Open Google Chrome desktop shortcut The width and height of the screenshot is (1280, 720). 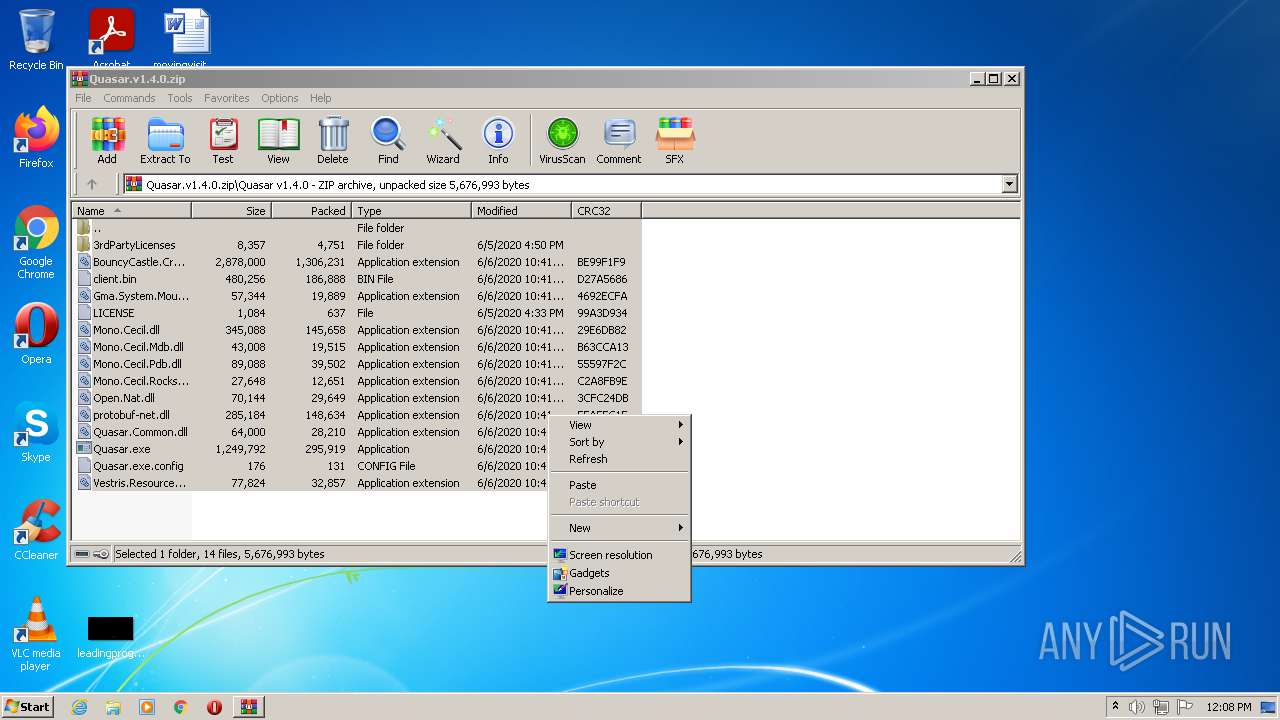(36, 243)
